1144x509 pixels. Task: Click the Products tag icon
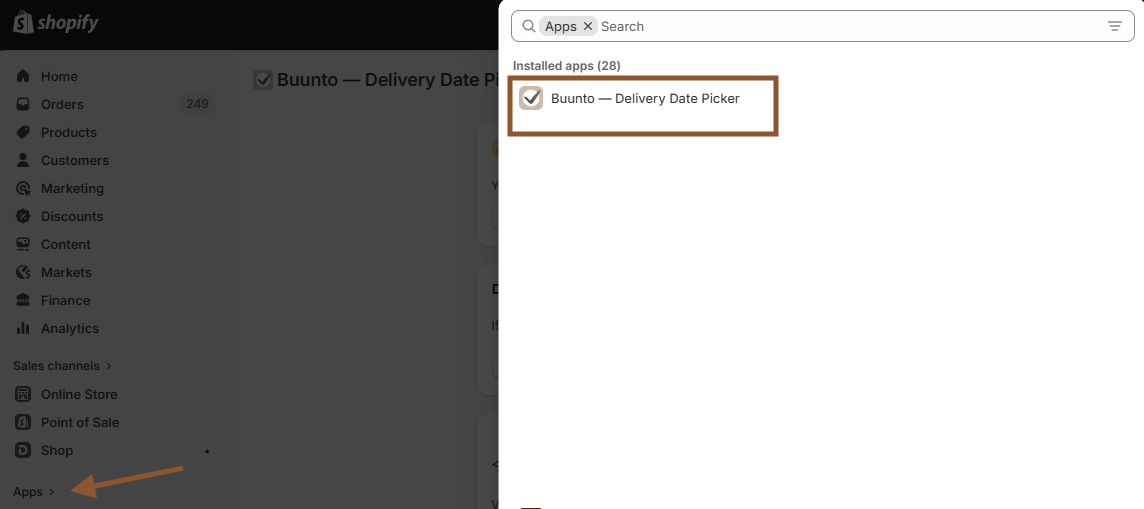pyautogui.click(x=23, y=132)
